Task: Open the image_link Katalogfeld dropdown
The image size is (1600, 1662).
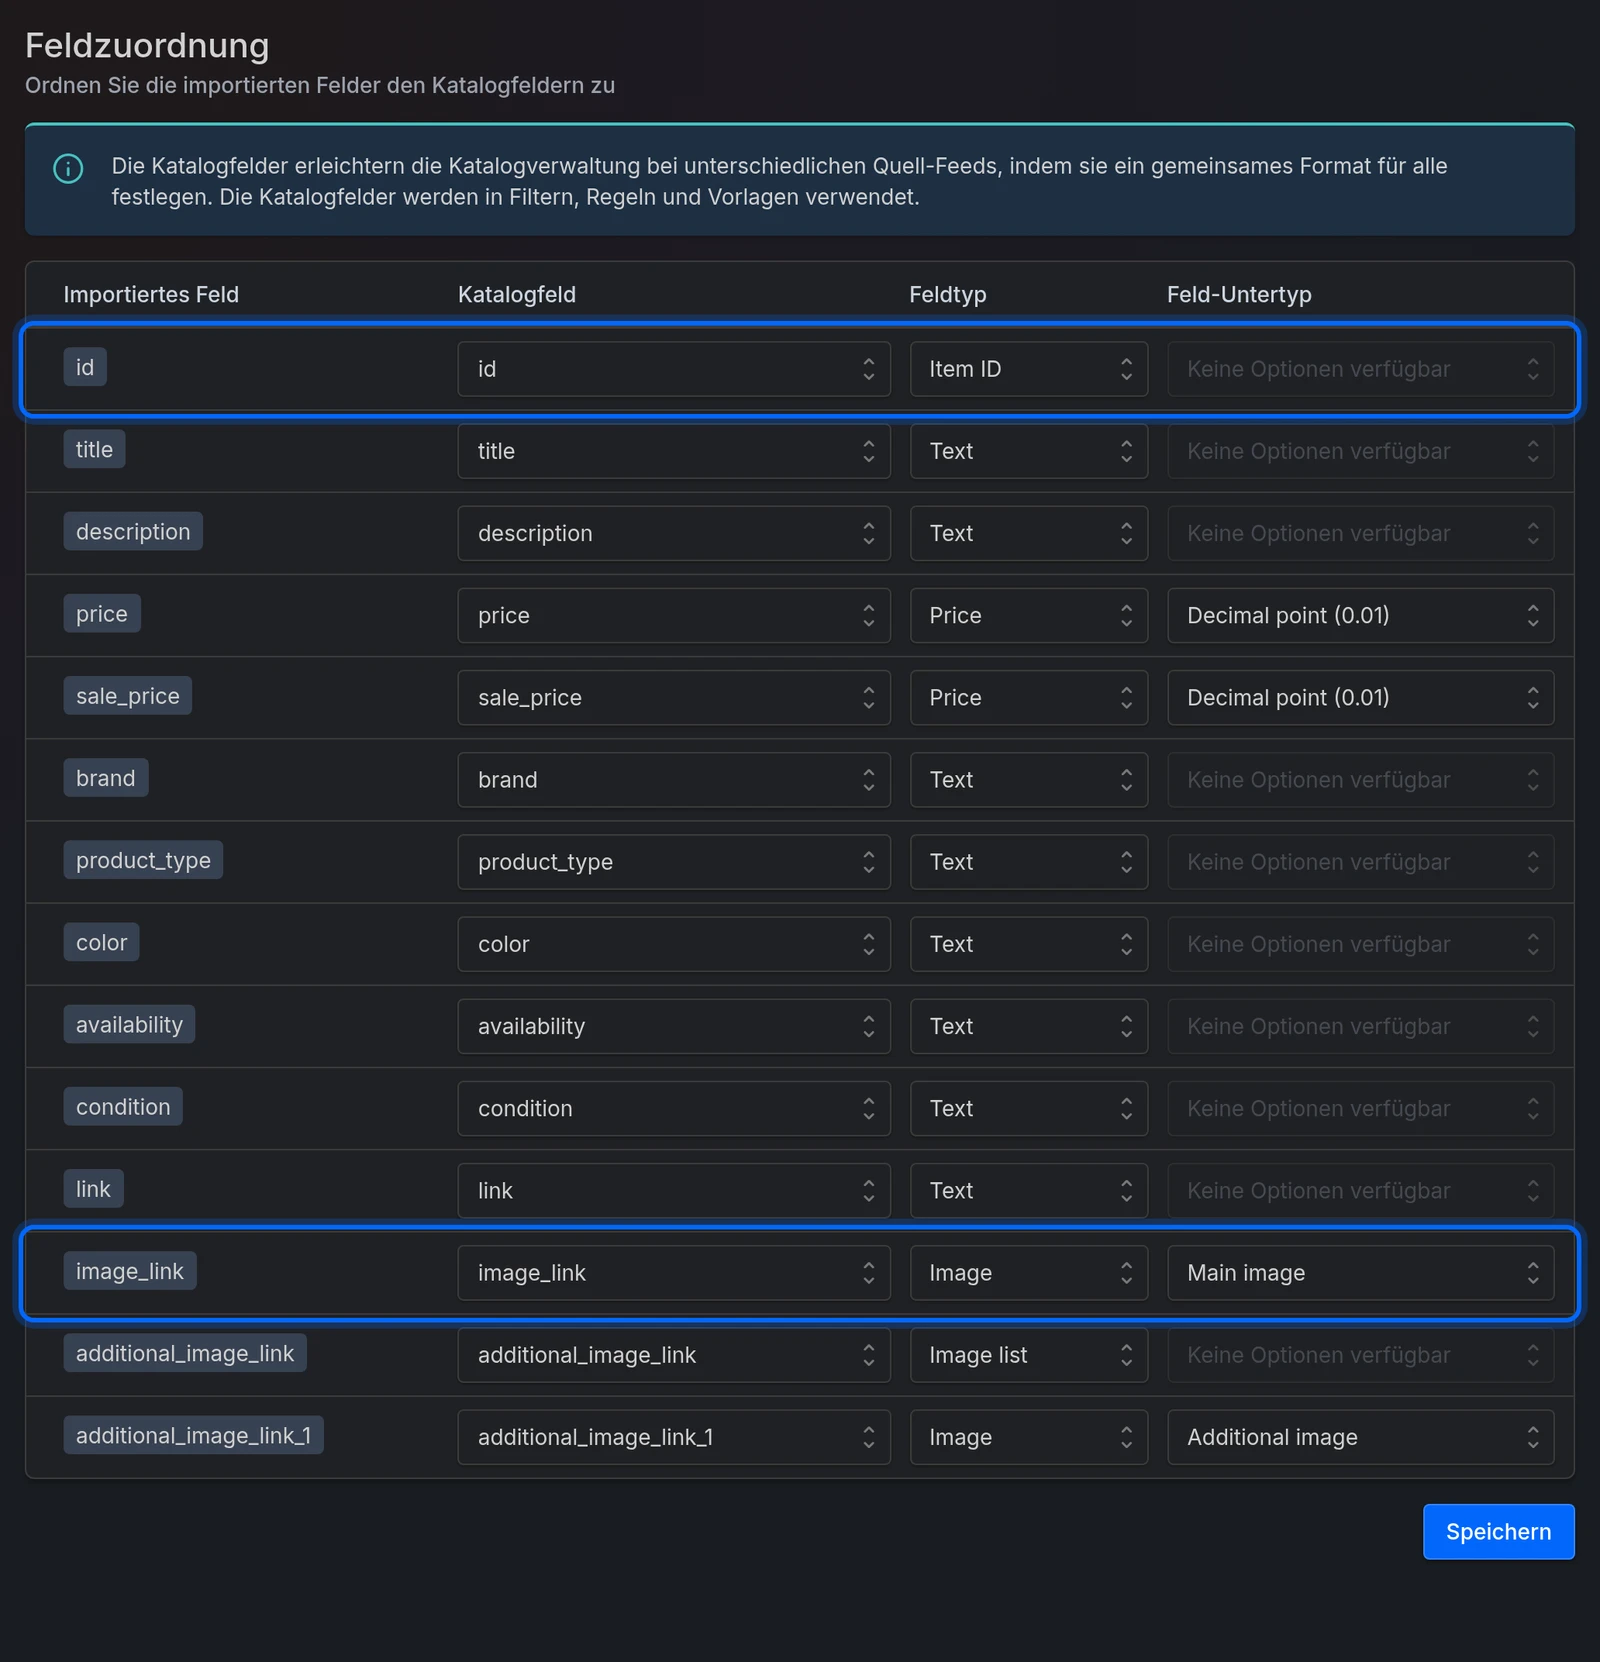Action: coord(674,1272)
